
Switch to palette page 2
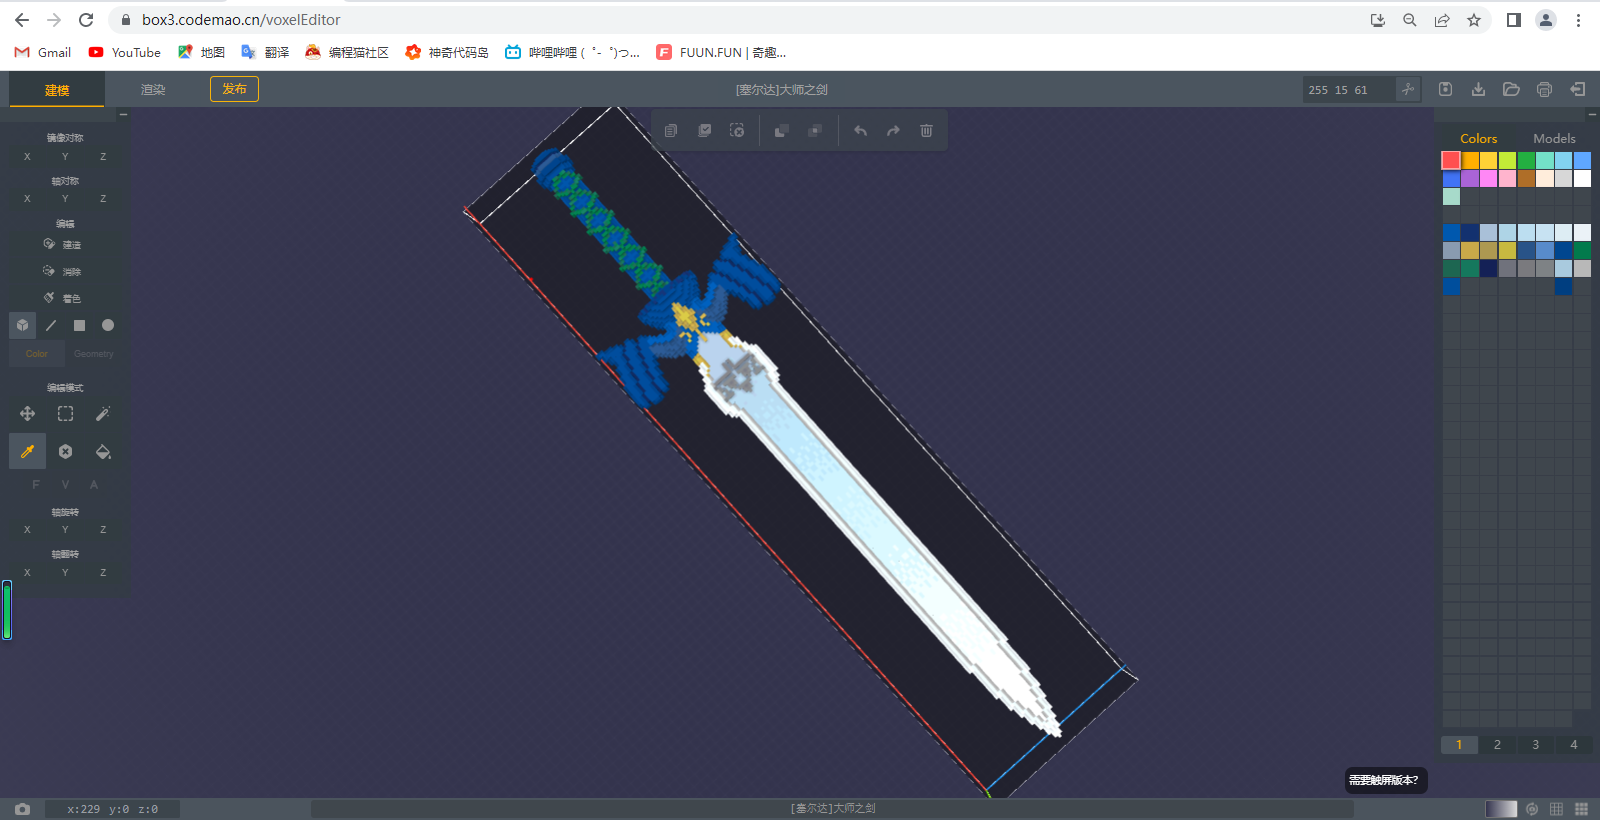(1497, 744)
